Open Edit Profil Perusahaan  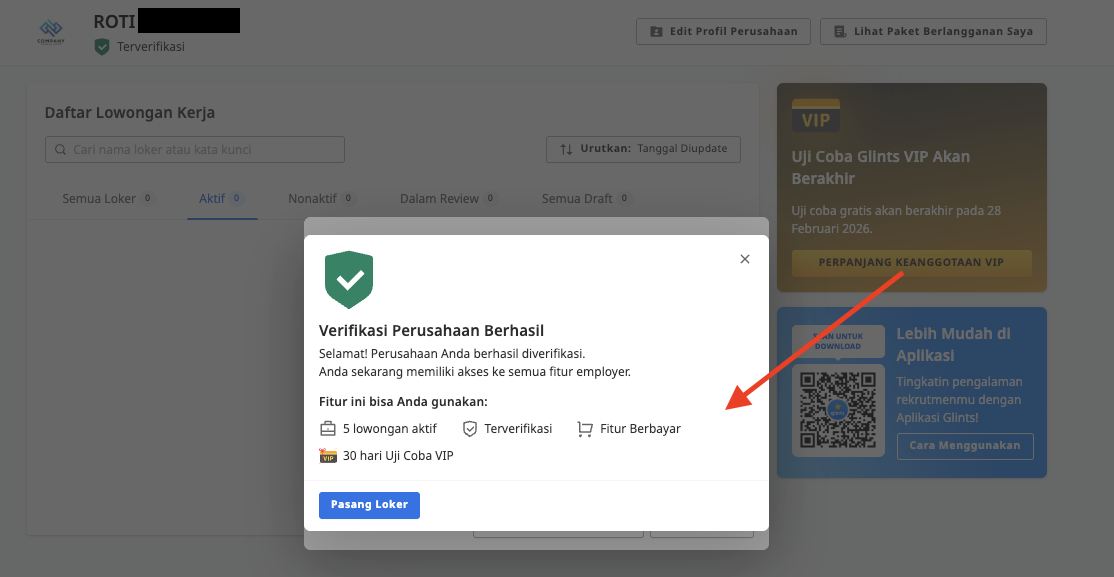pos(723,31)
